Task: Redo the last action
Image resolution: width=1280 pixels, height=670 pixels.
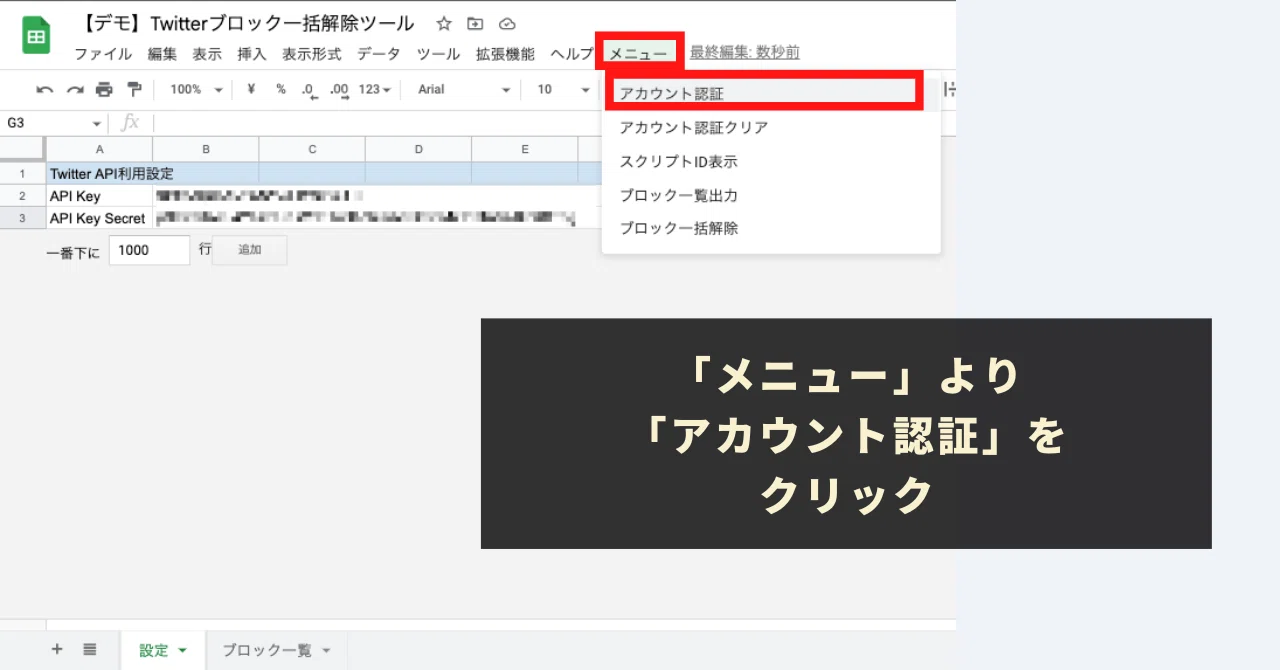Action: 75,90
